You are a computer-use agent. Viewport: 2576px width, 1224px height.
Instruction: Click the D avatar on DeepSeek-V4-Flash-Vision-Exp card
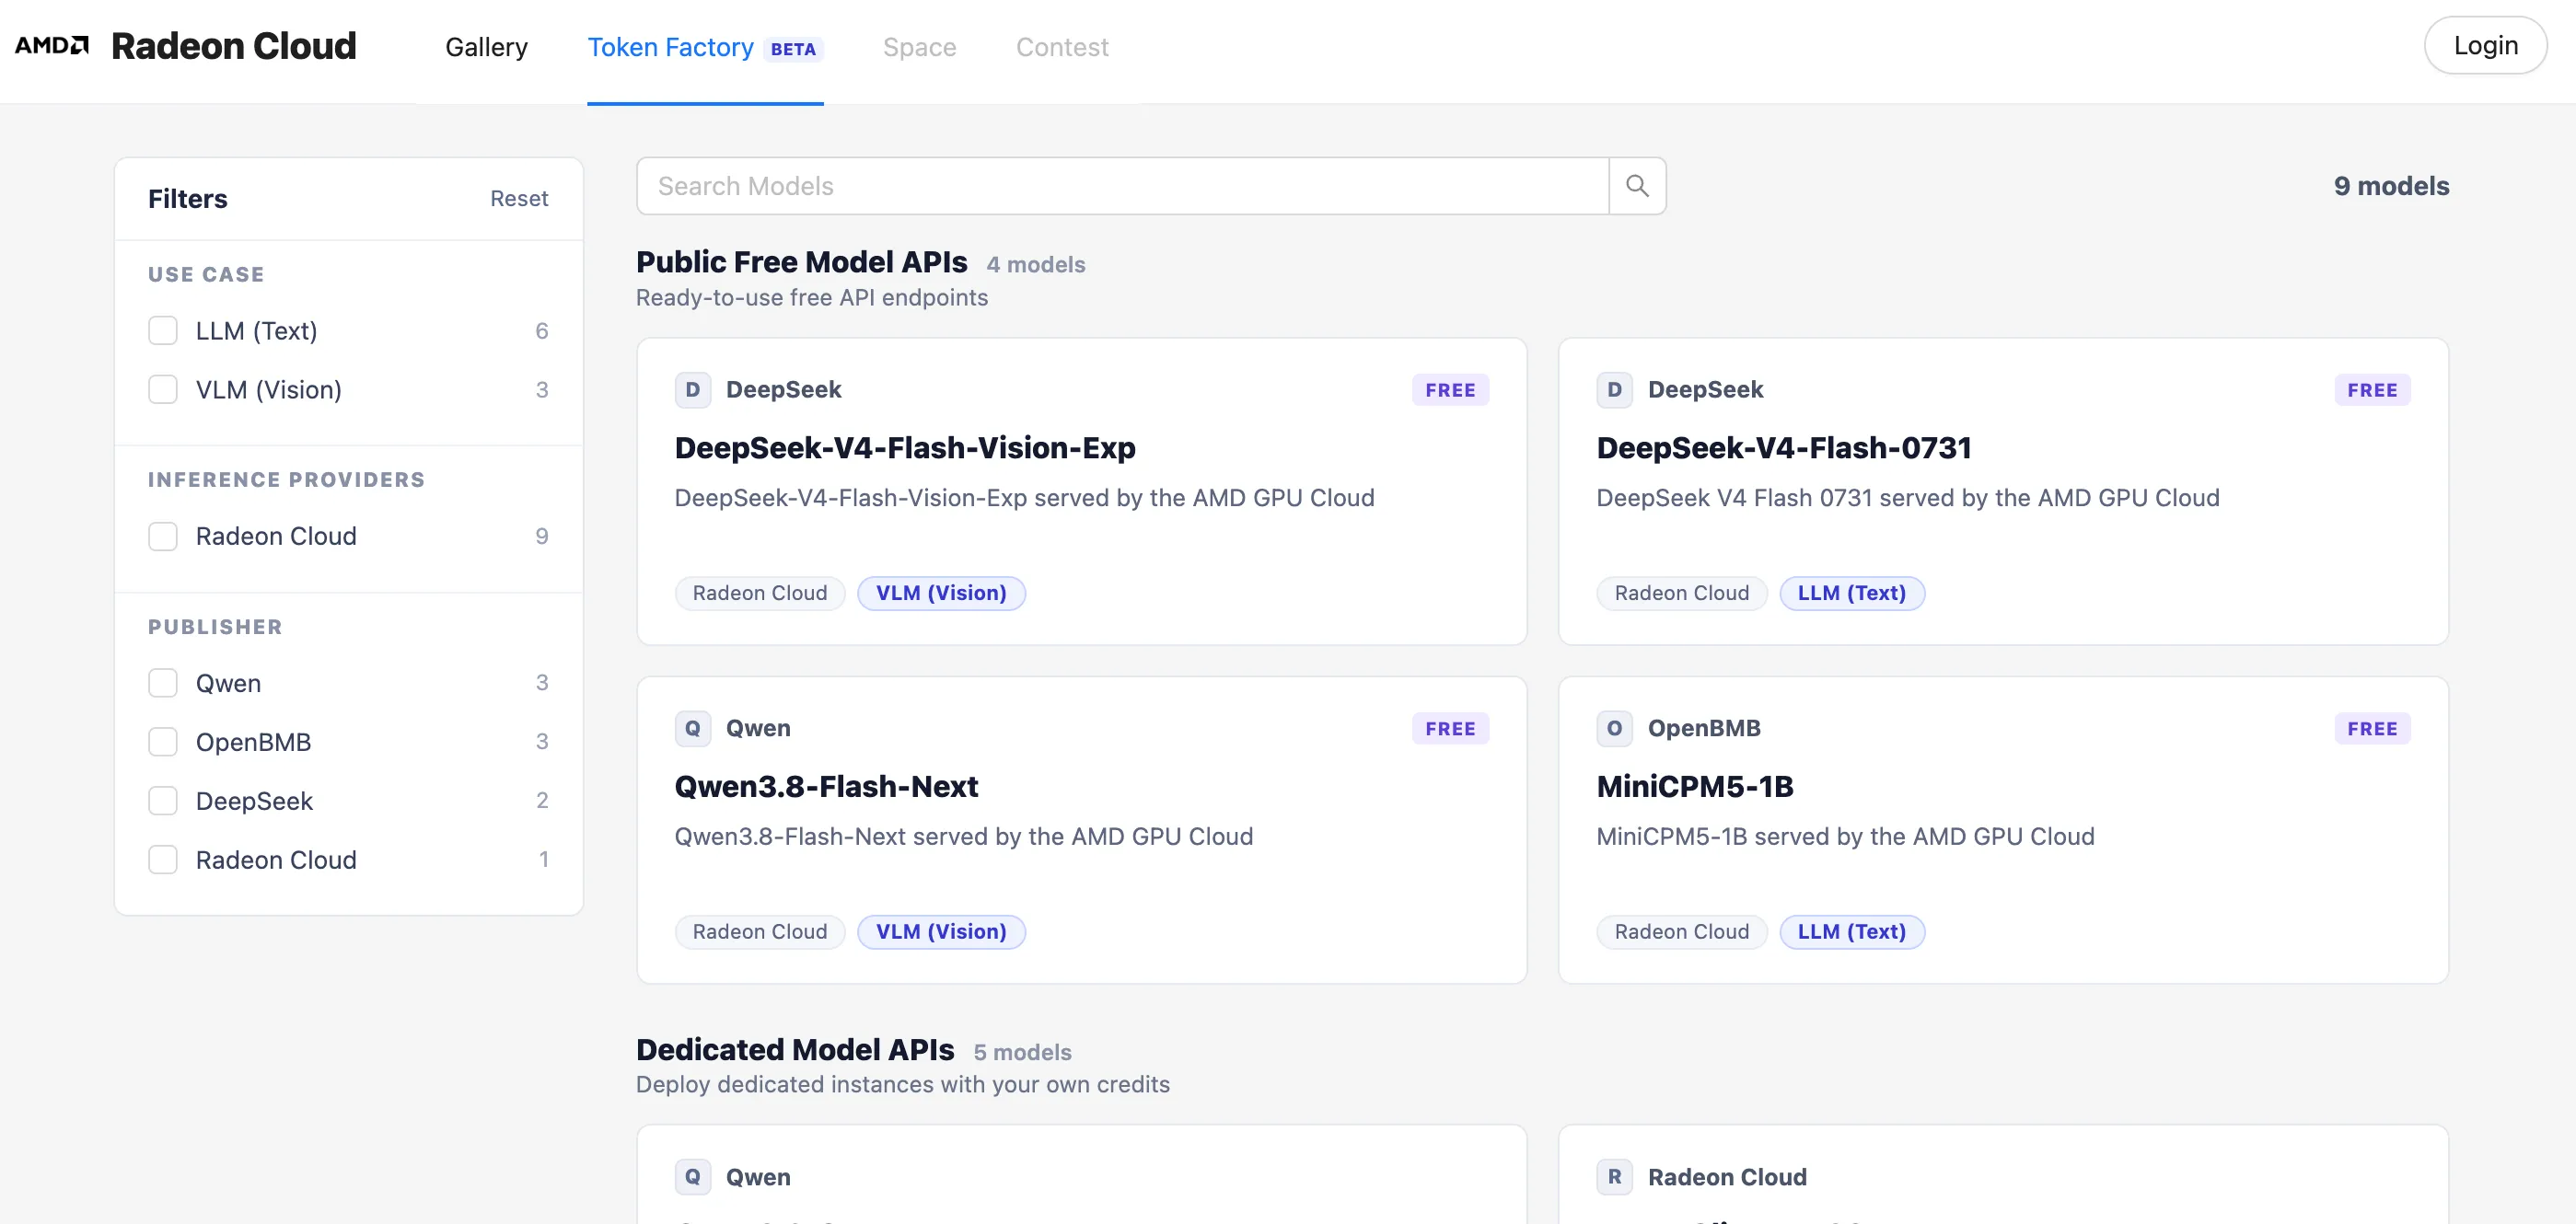pyautogui.click(x=693, y=390)
